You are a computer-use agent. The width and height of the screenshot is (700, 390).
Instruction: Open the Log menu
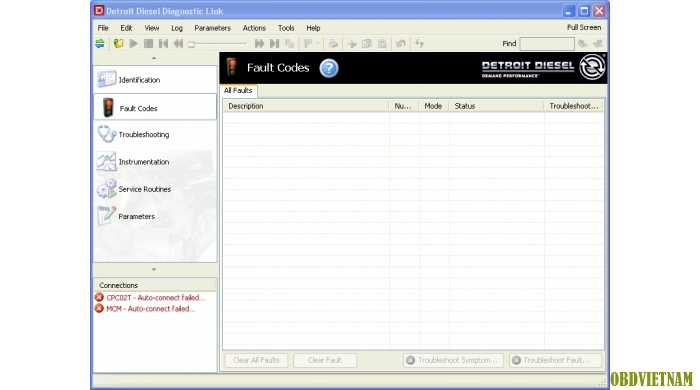point(177,28)
